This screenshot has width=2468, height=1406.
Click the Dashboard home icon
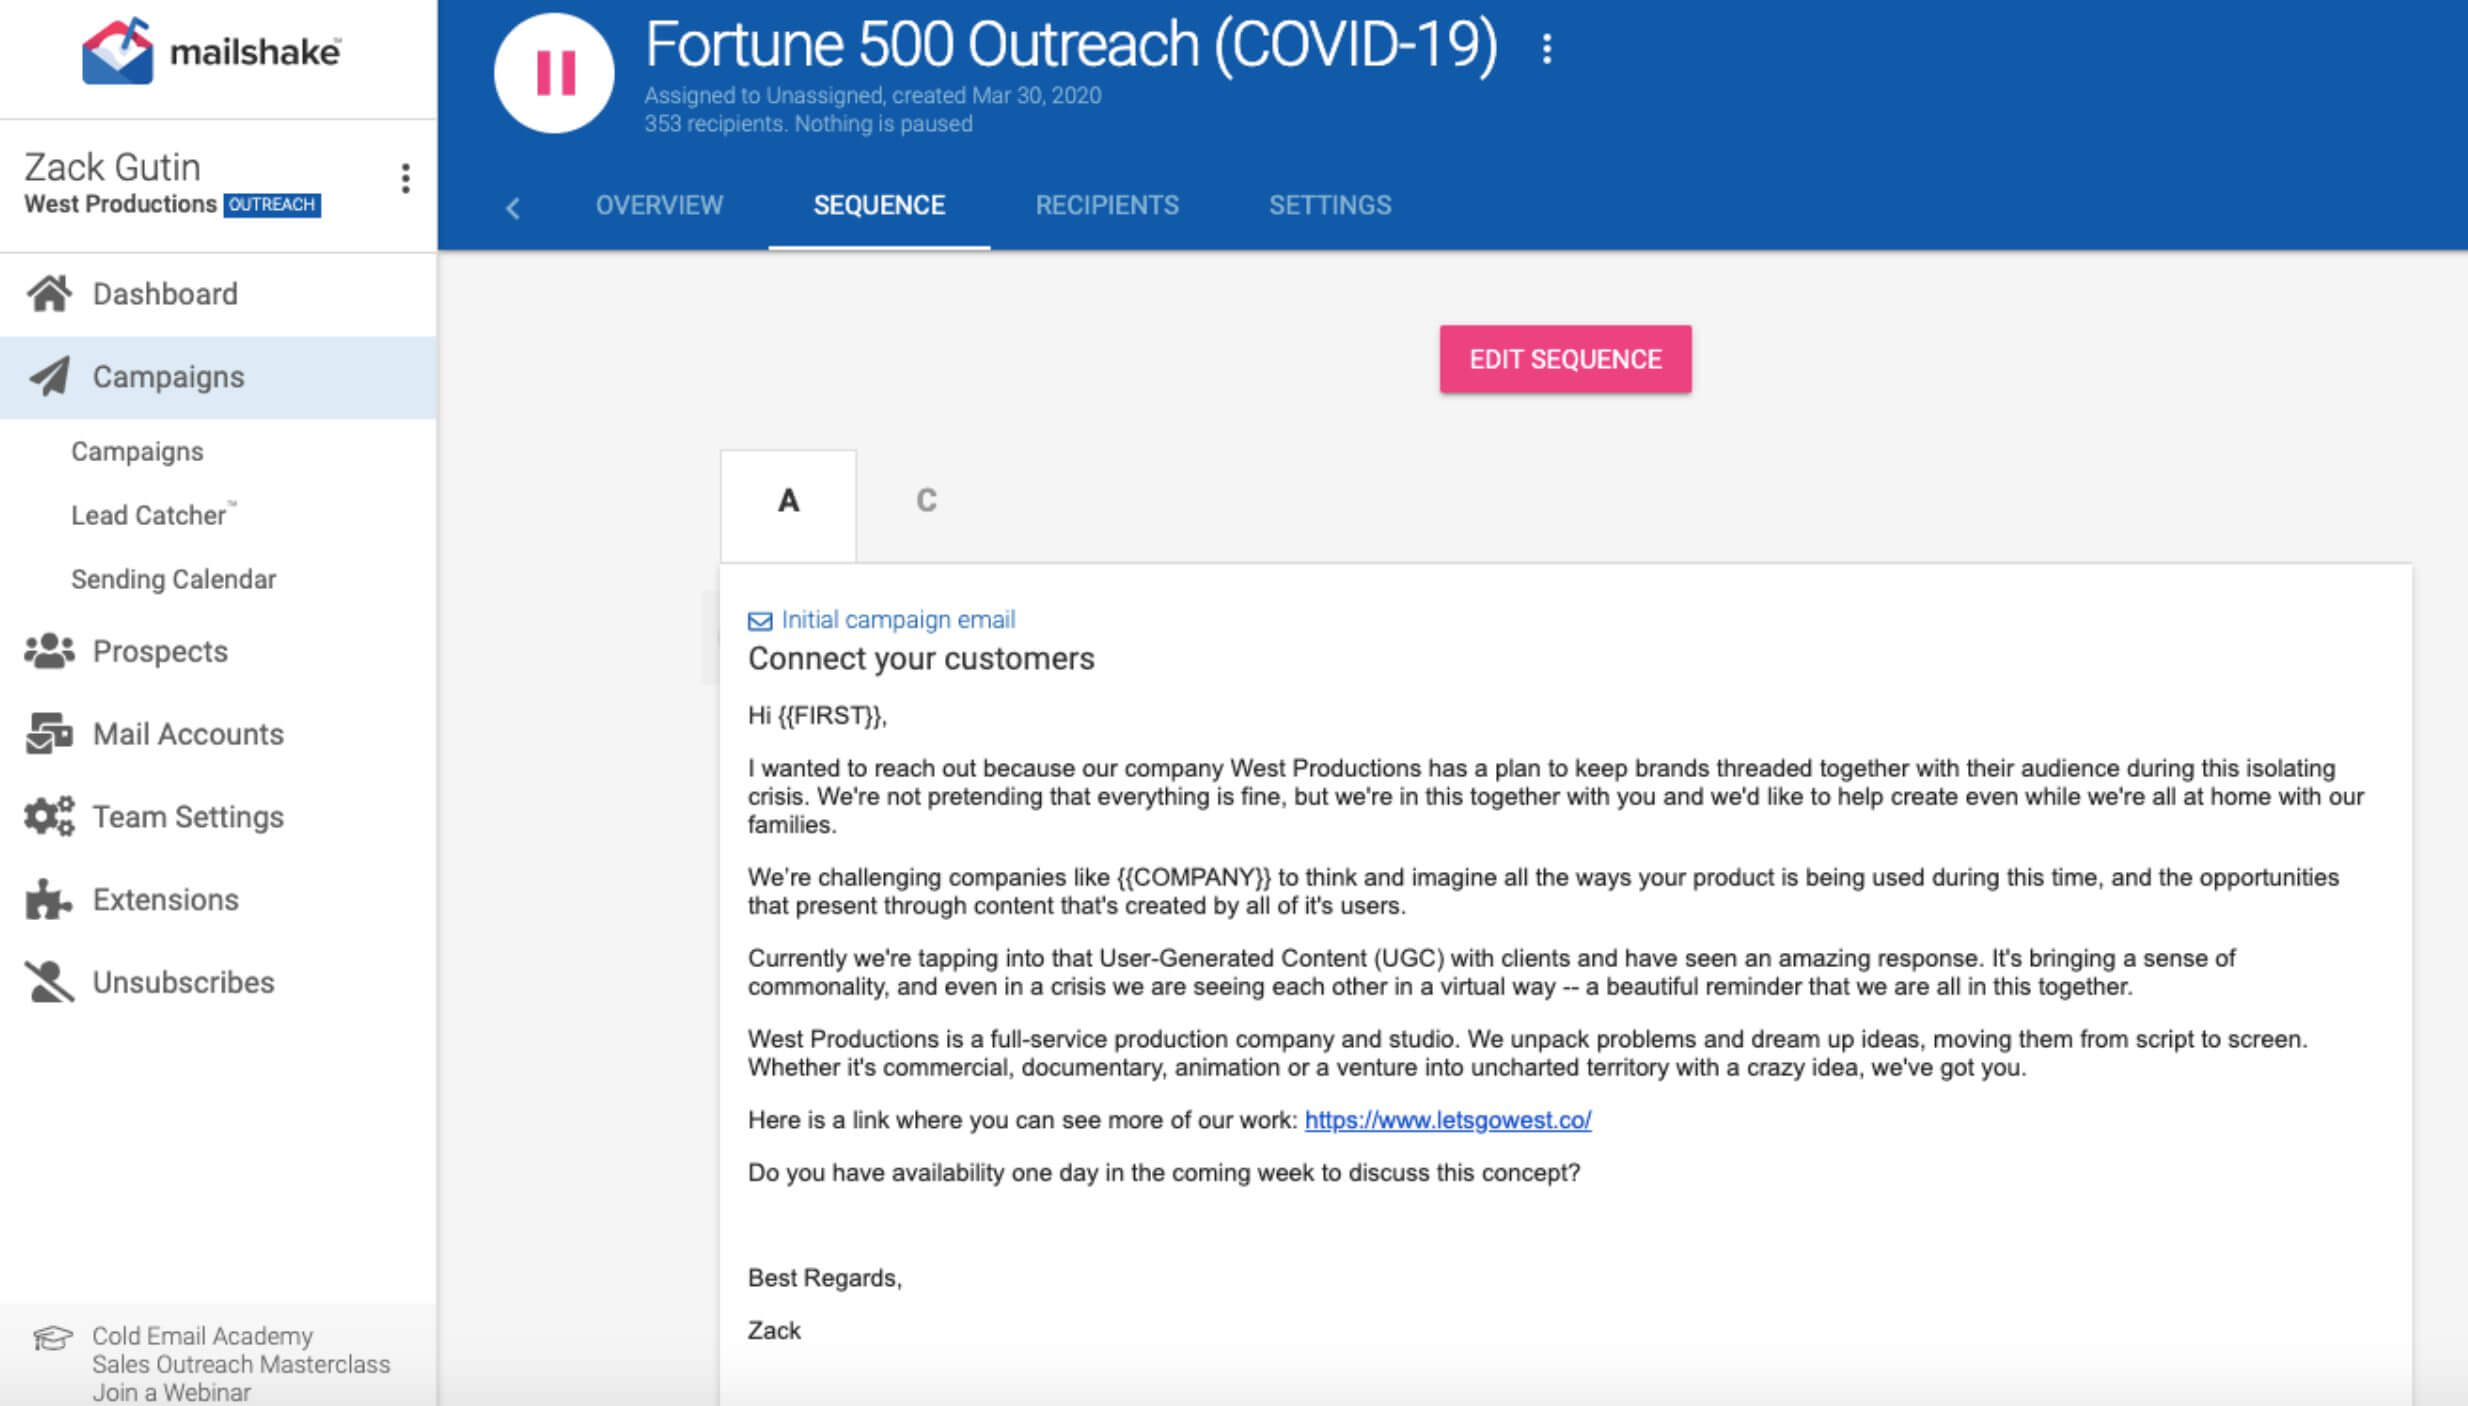[x=49, y=294]
